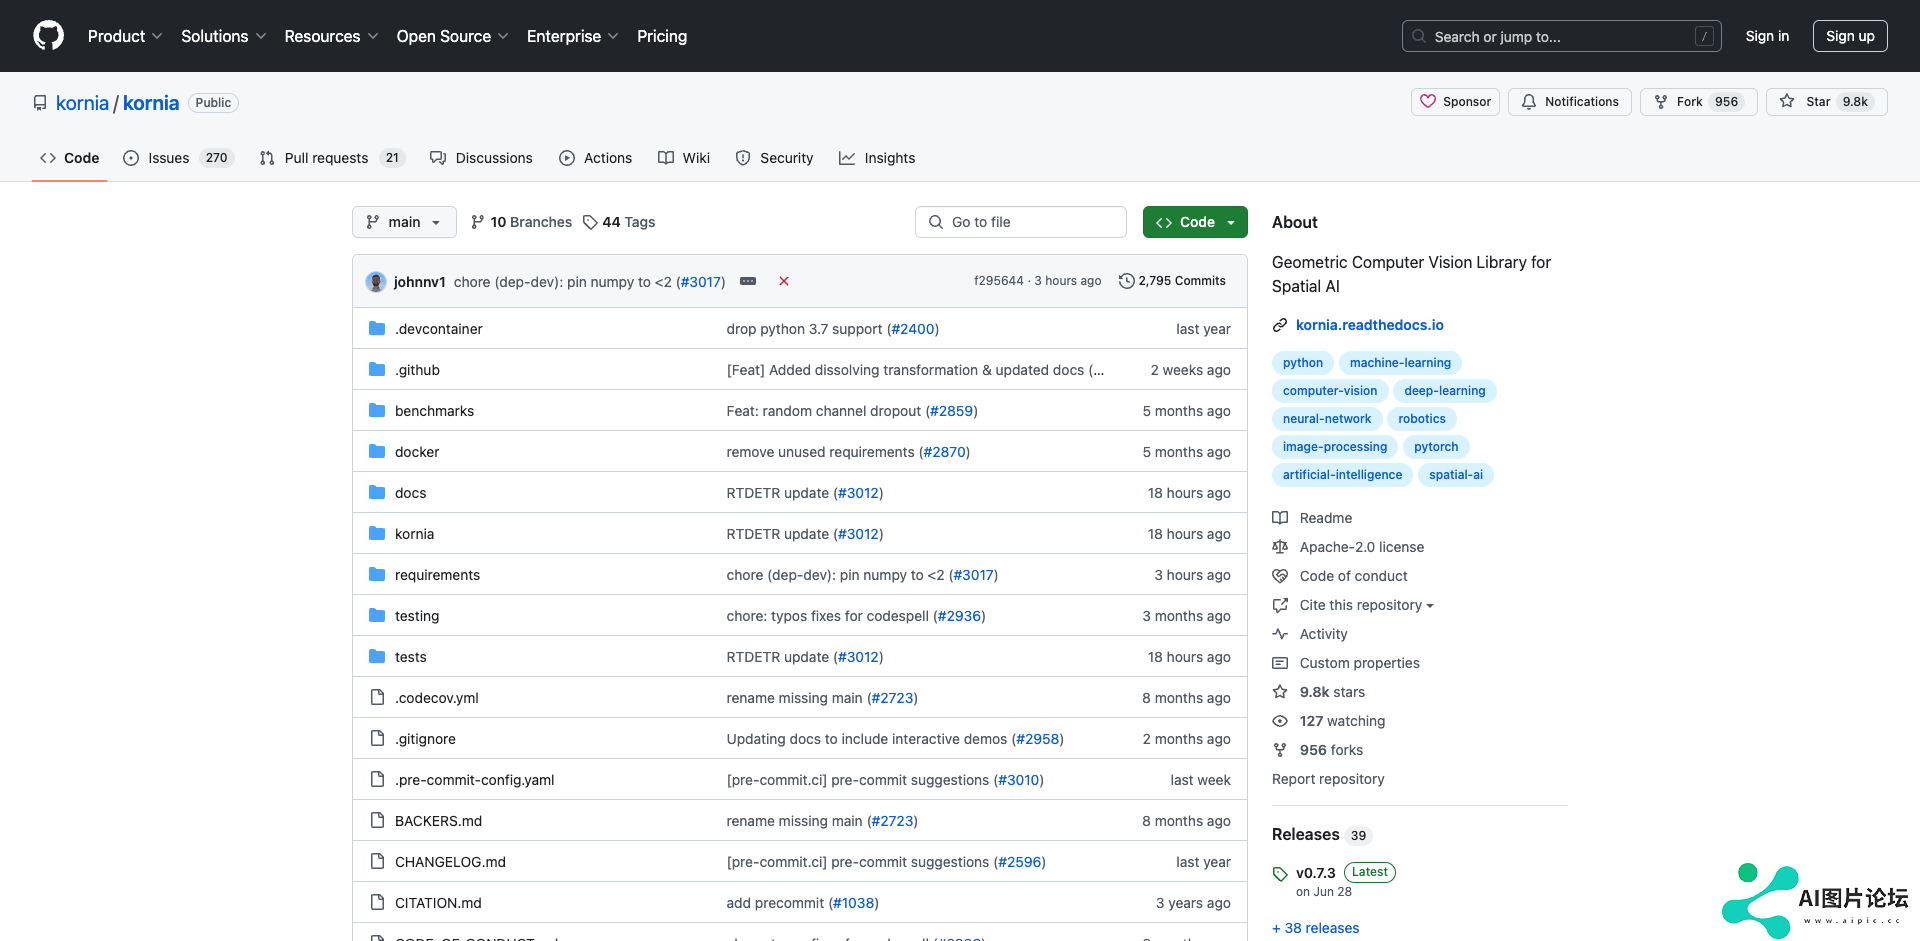Image resolution: width=1920 pixels, height=941 pixels.
Task: Open the #3017 link in the requirements row
Action: click(x=973, y=574)
